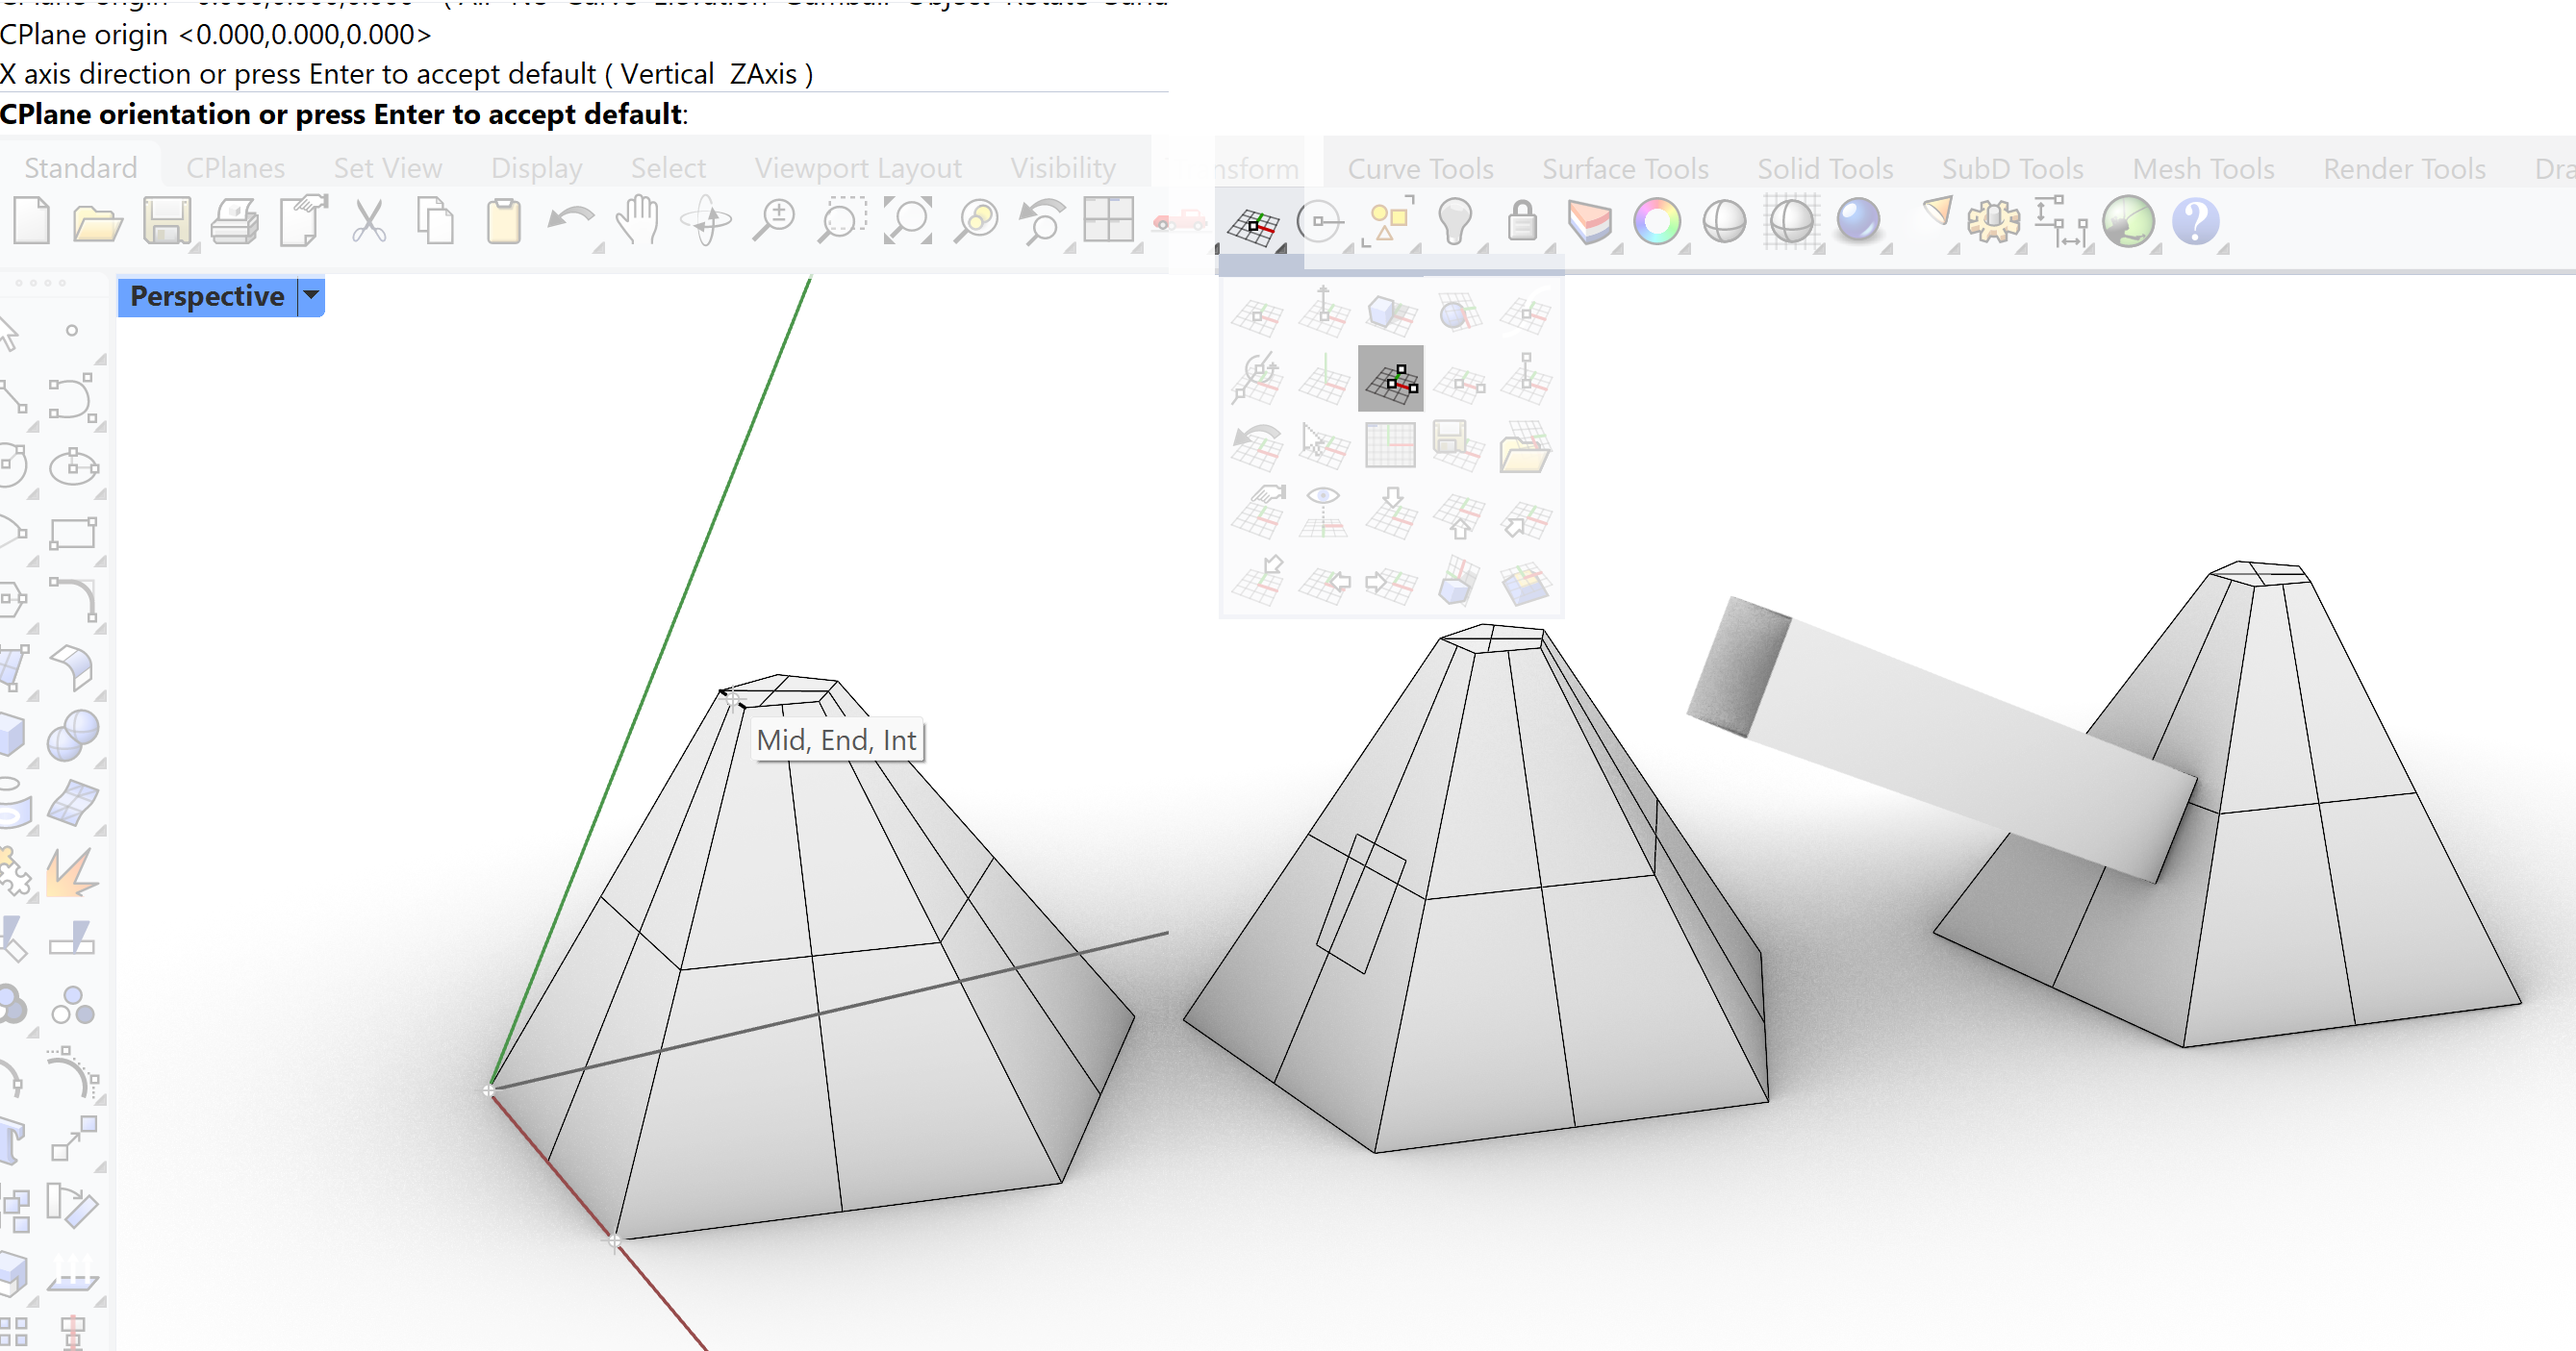
Task: Click the CPlane to Object cube icon
Action: 1390,314
